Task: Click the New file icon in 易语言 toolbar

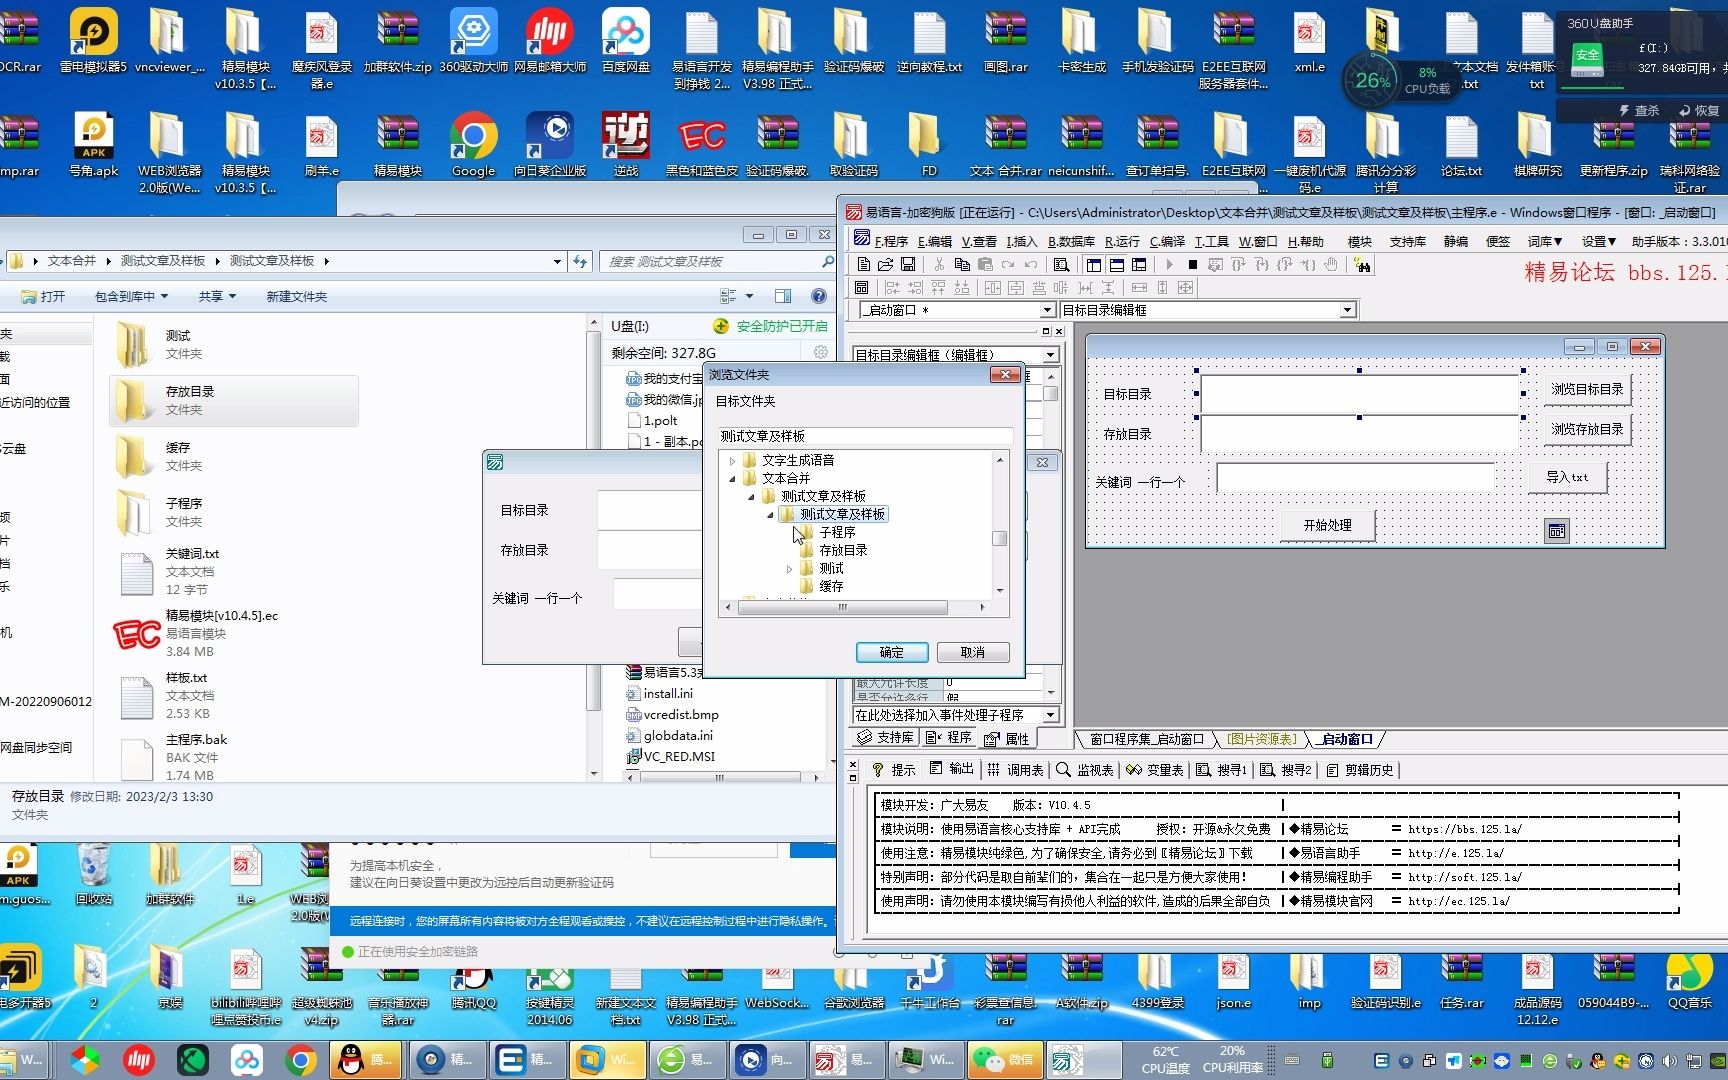Action: pos(863,265)
